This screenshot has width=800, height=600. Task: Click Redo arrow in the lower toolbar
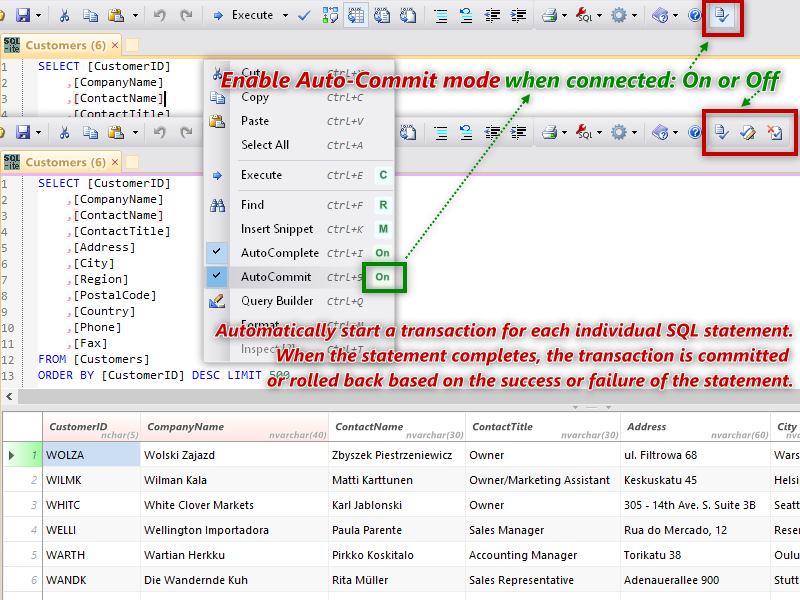pyautogui.click(x=186, y=133)
